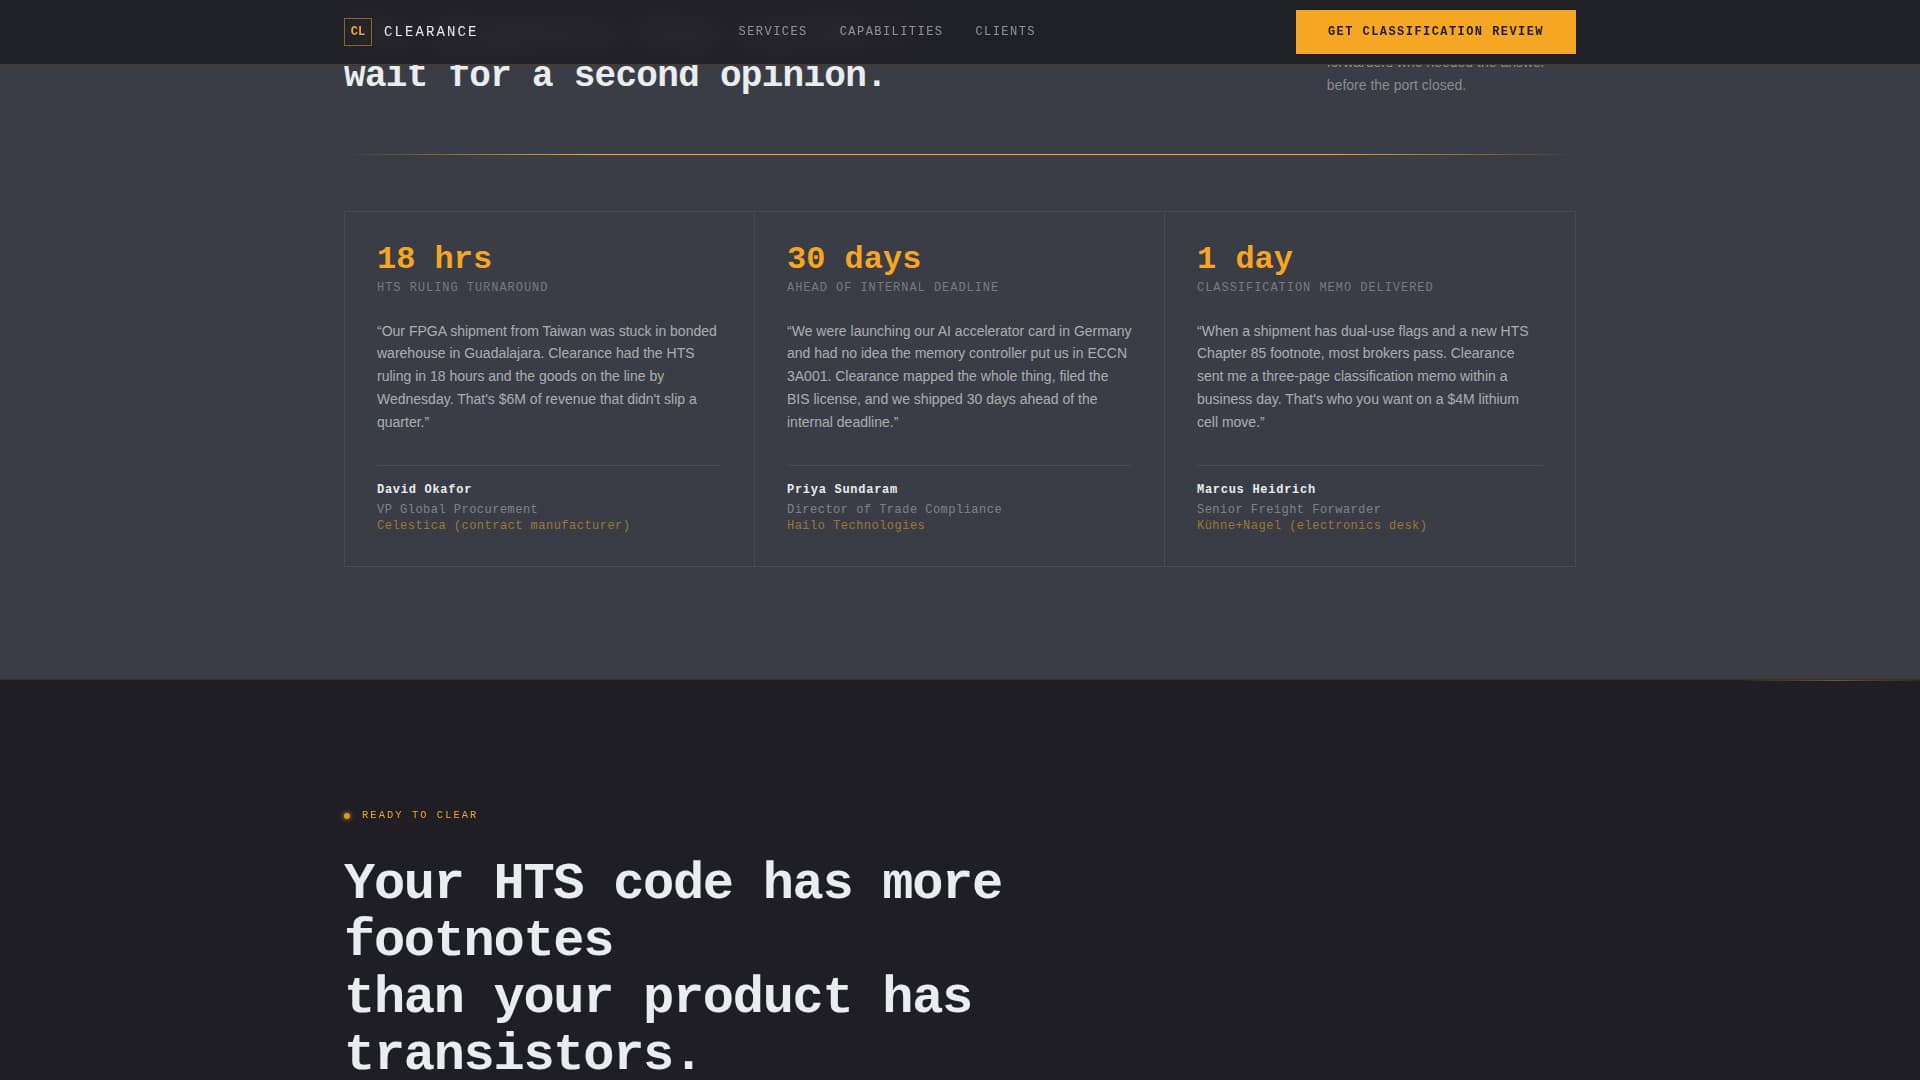Click 'AHEAD OF INTERNAL DEADLINE' label
1920x1080 pixels.
pos(892,287)
